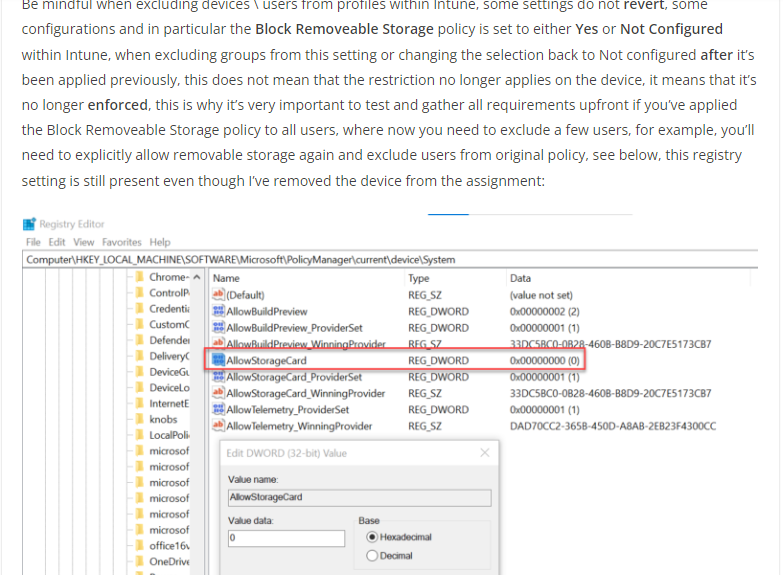Select the AllowStorageCard value name

point(266,361)
